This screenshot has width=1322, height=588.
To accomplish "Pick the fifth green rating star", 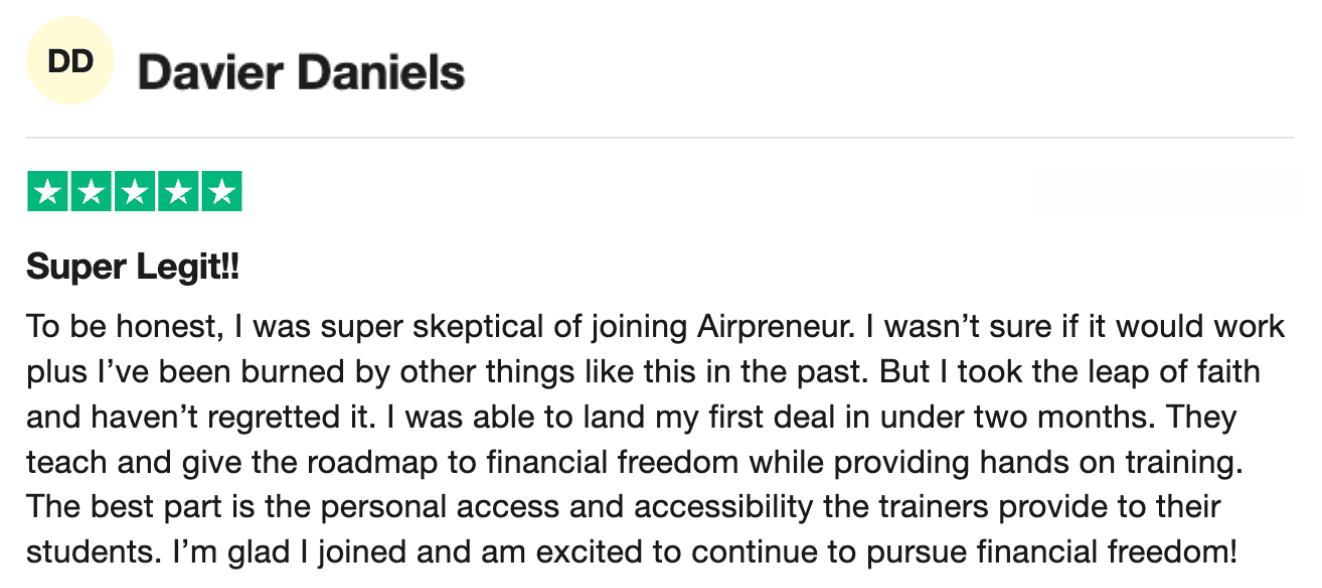I will coord(221,192).
